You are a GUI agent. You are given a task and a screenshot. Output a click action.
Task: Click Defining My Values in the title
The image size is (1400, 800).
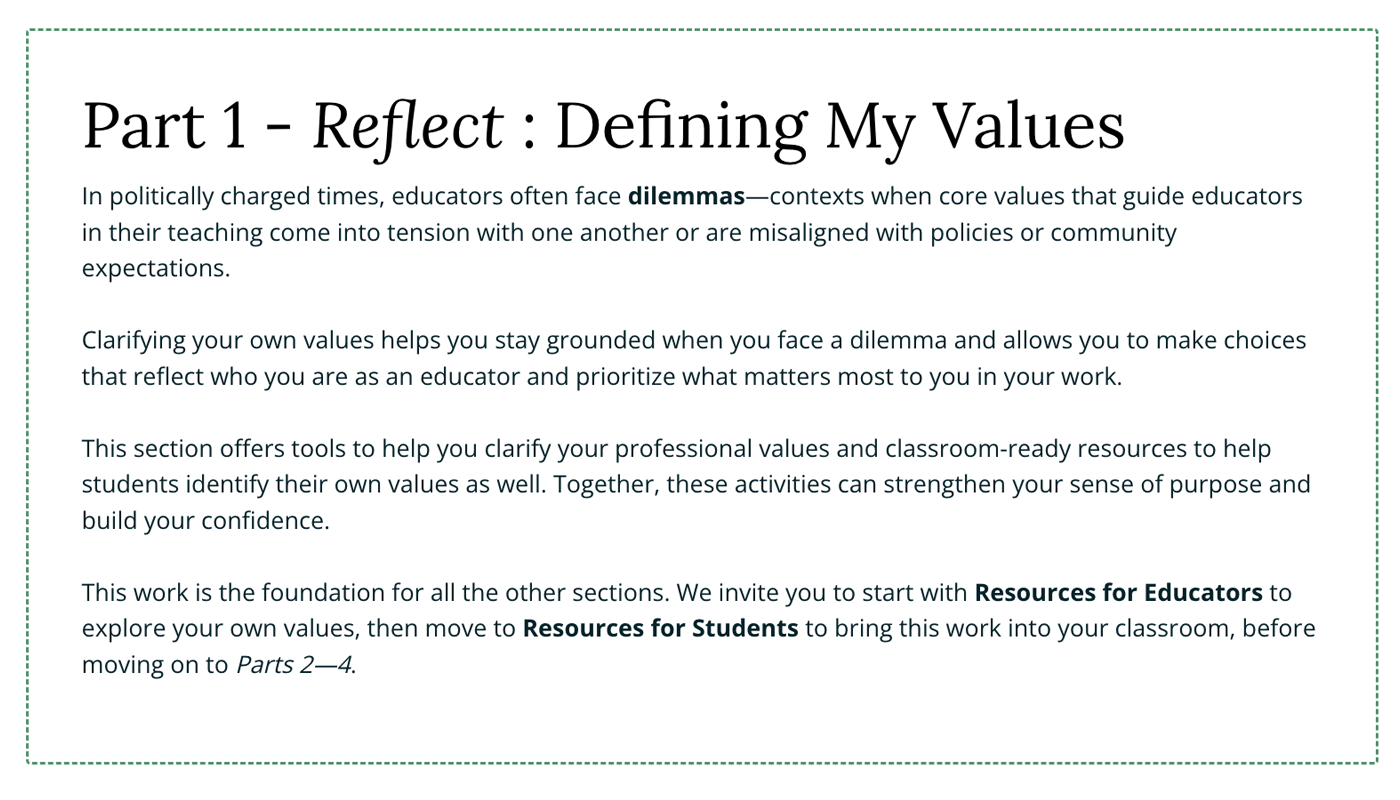pos(839,127)
